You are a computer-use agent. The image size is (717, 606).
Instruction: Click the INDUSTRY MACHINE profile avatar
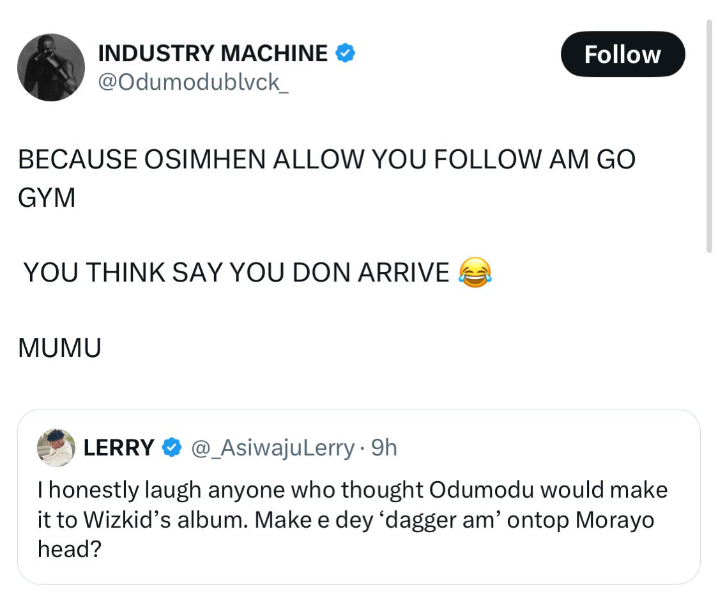[51, 66]
